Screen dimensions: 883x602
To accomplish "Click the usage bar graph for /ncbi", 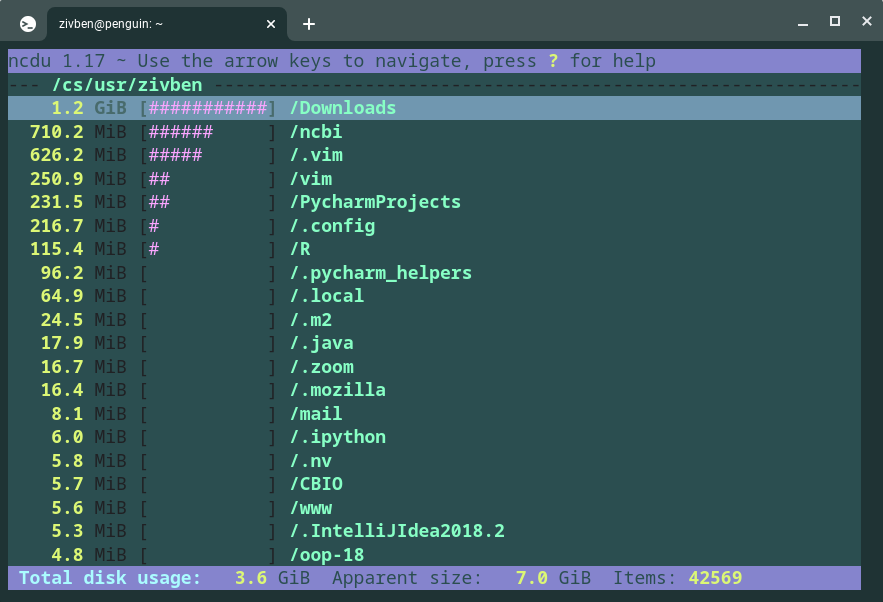I will (x=208, y=132).
